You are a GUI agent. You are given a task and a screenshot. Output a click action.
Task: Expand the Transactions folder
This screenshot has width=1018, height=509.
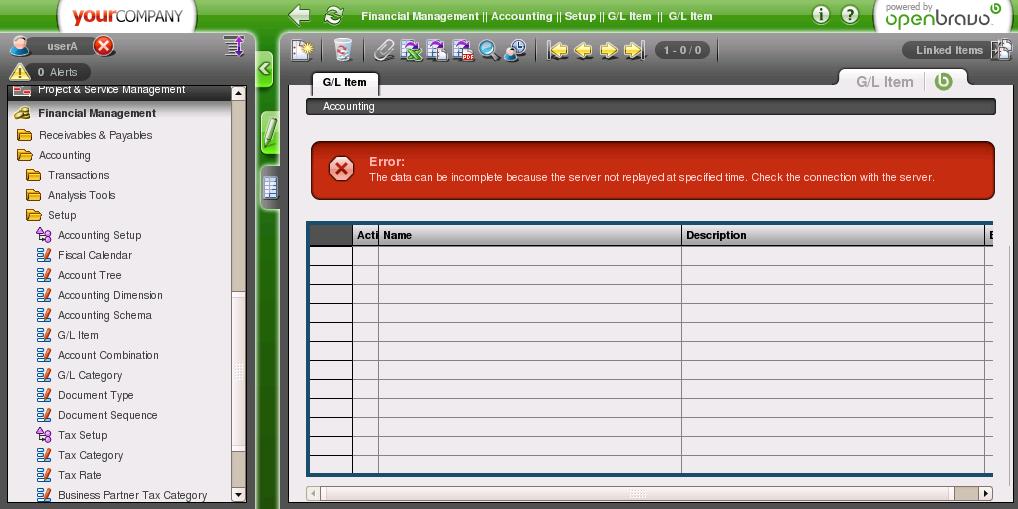pyautogui.click(x=78, y=175)
